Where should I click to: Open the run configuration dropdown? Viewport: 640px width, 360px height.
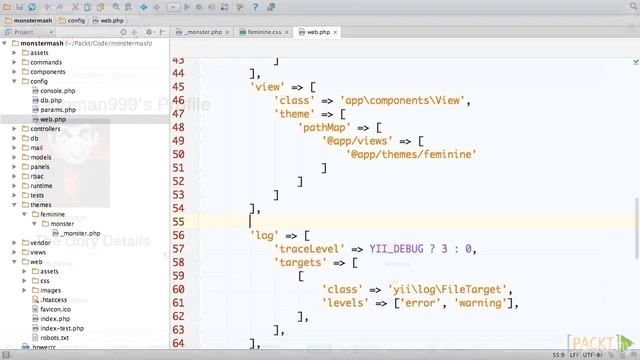coord(173,7)
